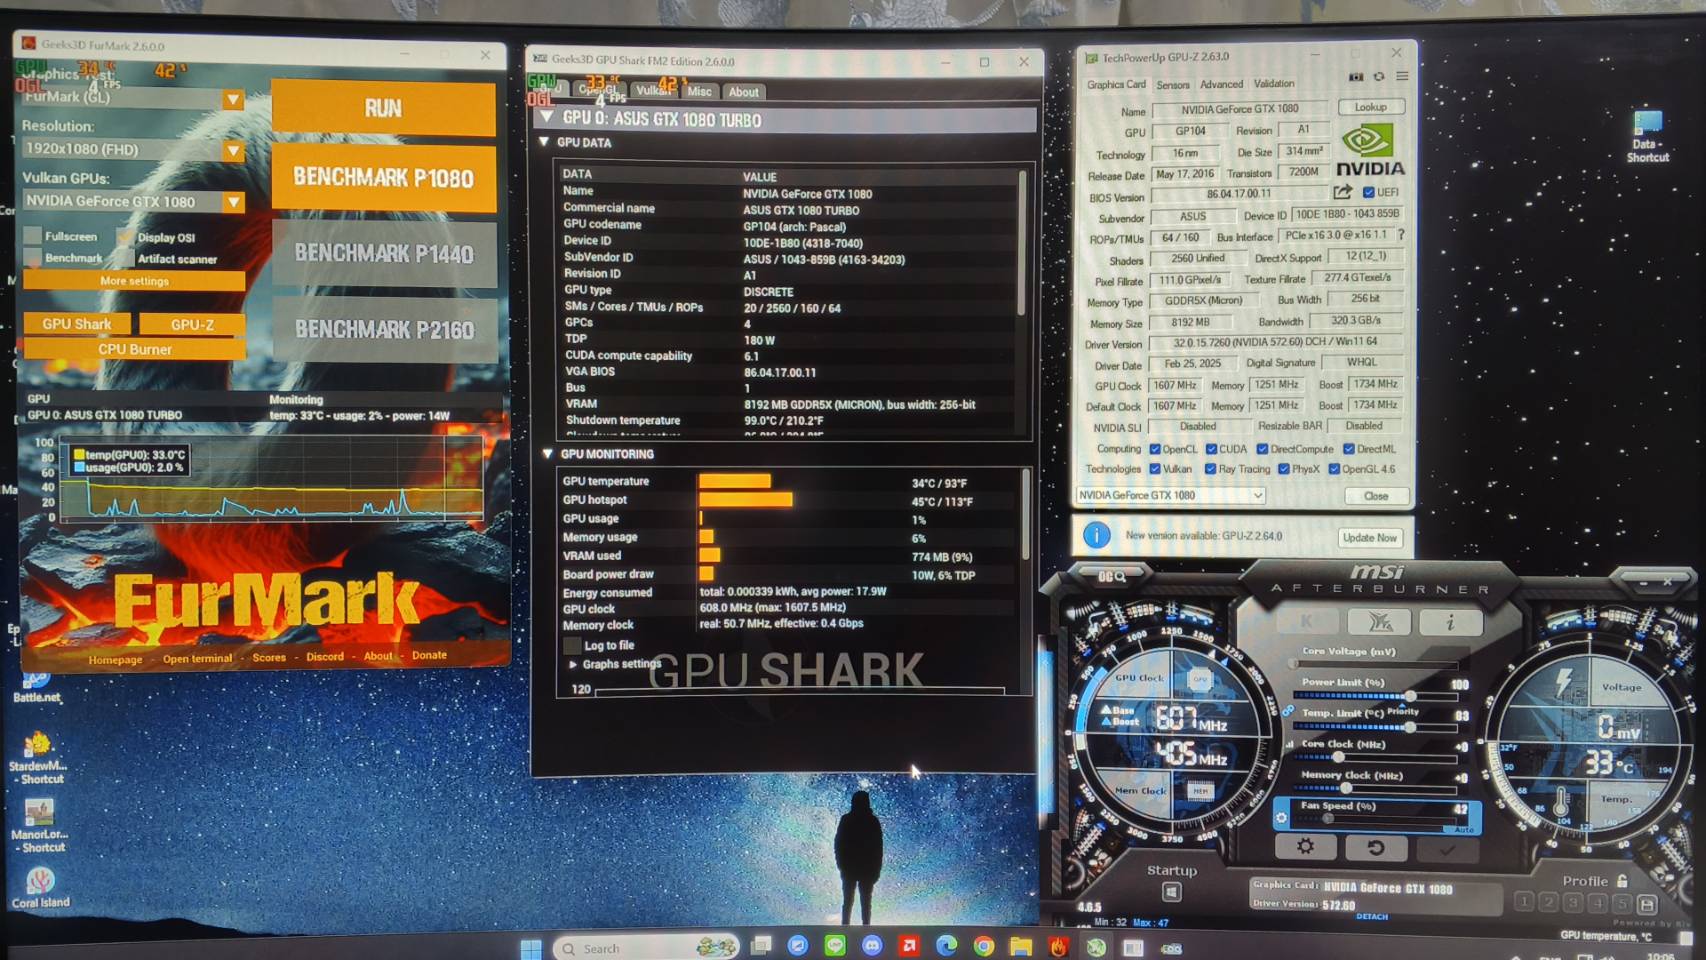Refresh GPU-Z with the refresh icon
The height and width of the screenshot is (960, 1706).
[1379, 77]
